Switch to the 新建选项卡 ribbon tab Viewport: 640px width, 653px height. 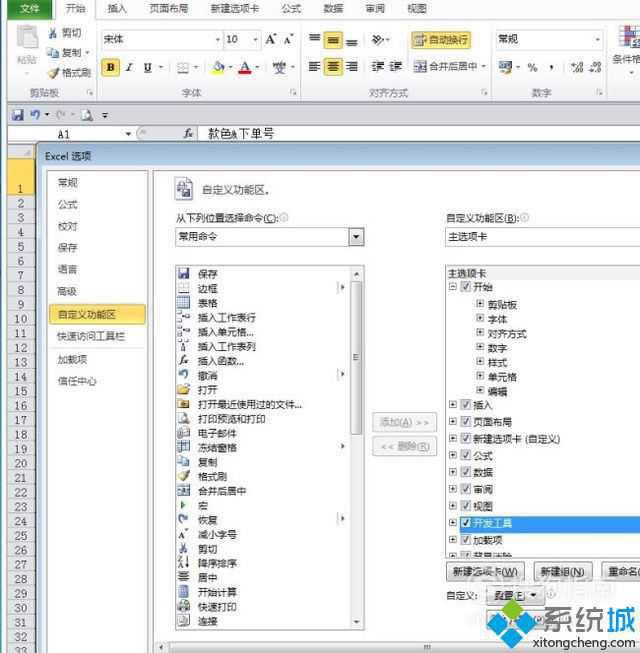point(234,9)
